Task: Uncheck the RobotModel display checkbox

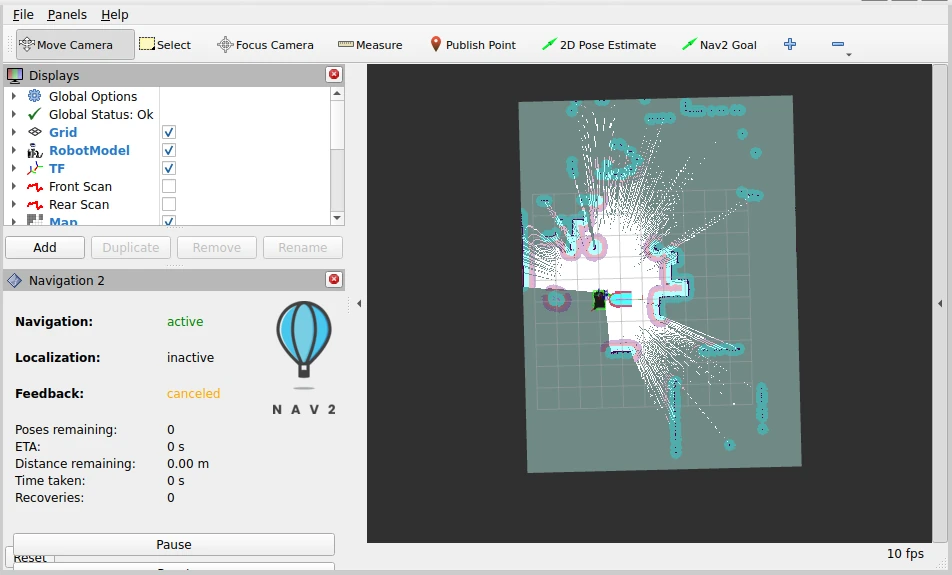Action: click(169, 150)
